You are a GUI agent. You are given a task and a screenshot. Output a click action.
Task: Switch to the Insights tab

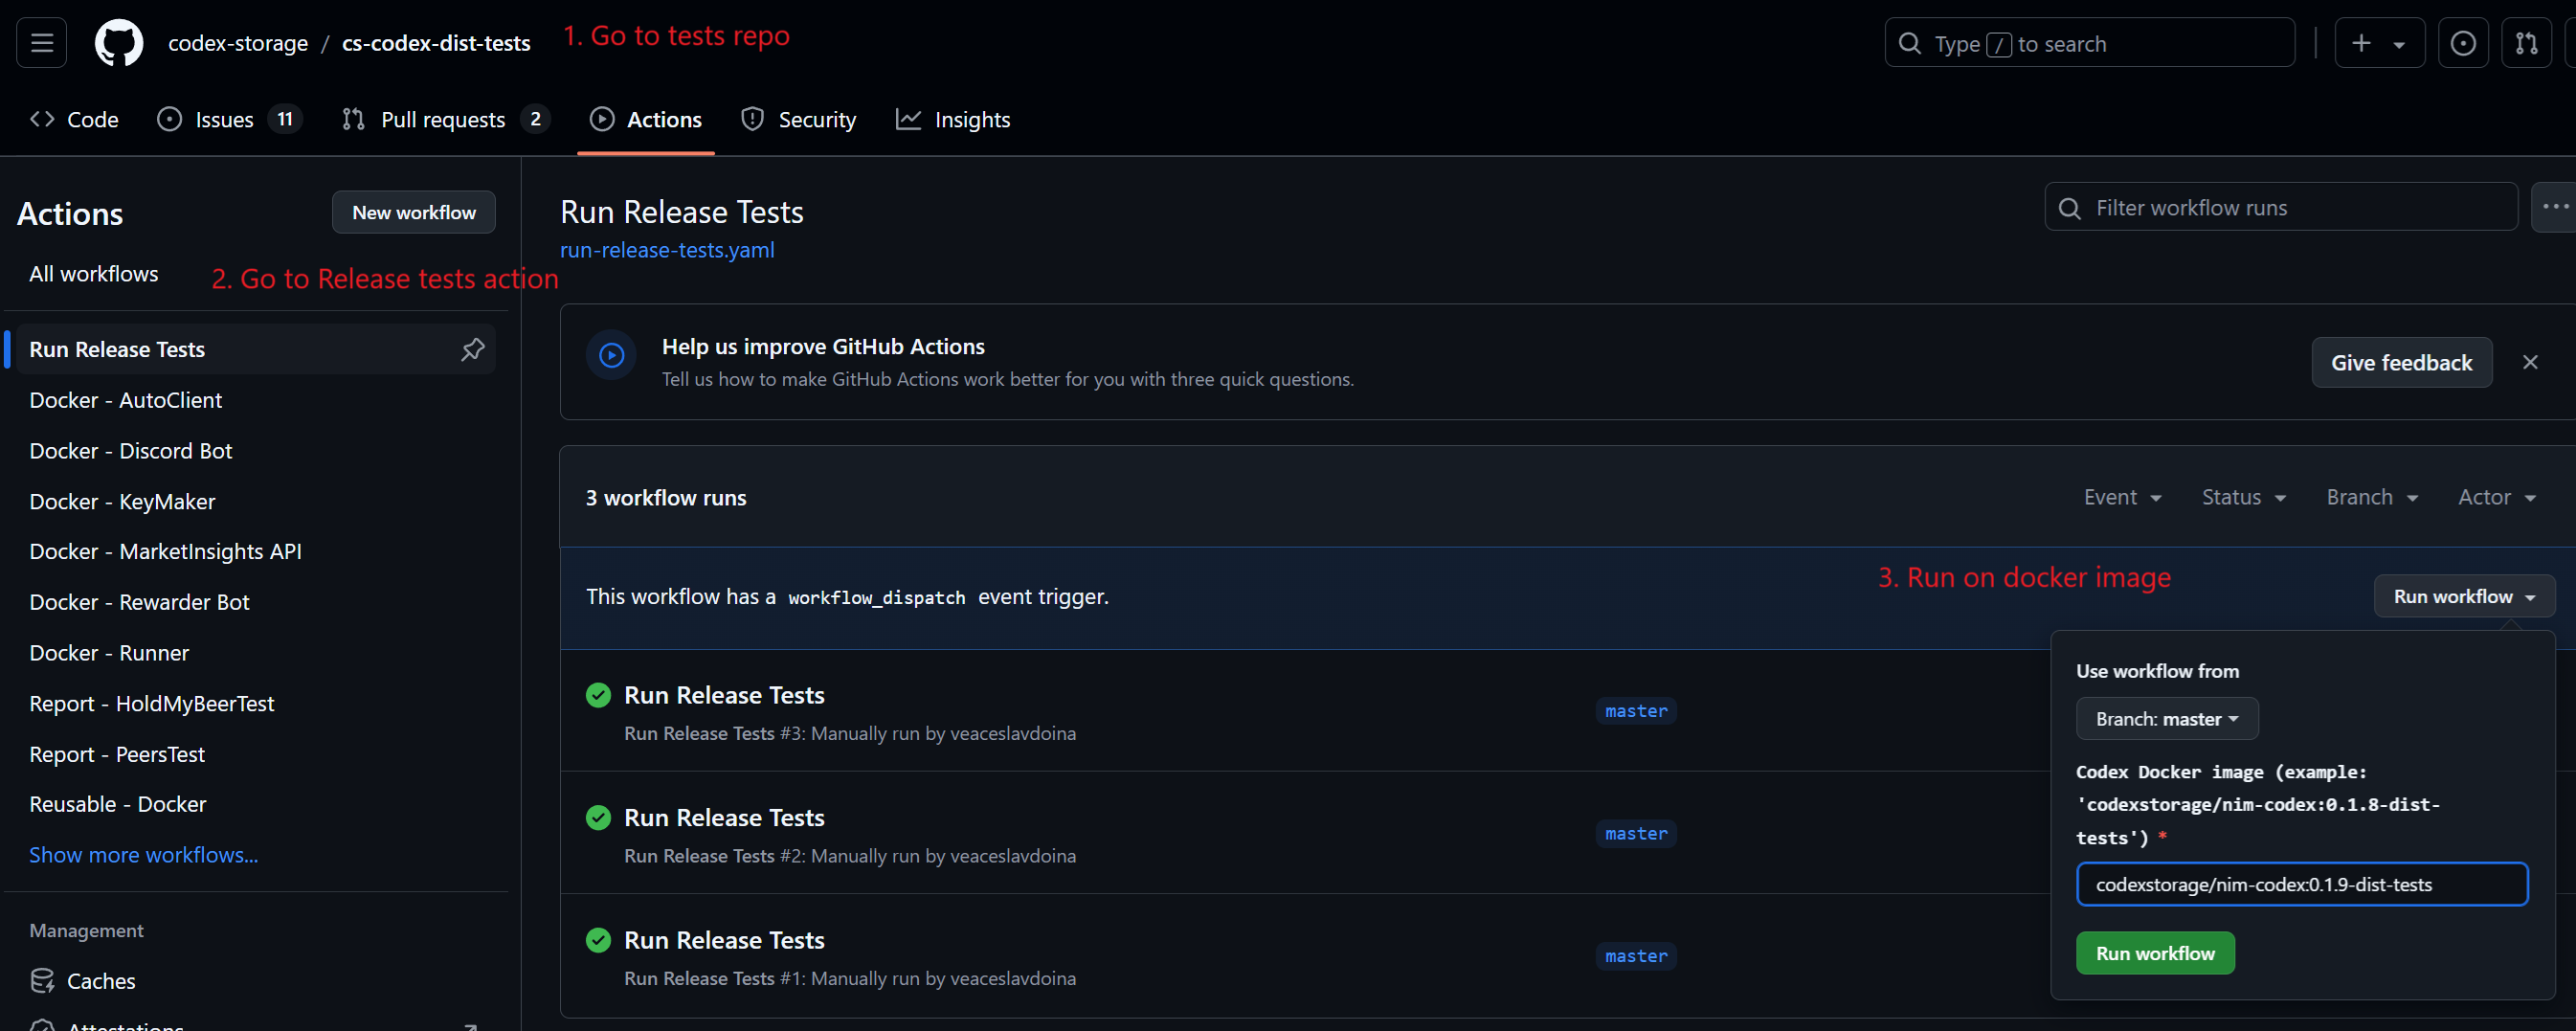click(953, 120)
